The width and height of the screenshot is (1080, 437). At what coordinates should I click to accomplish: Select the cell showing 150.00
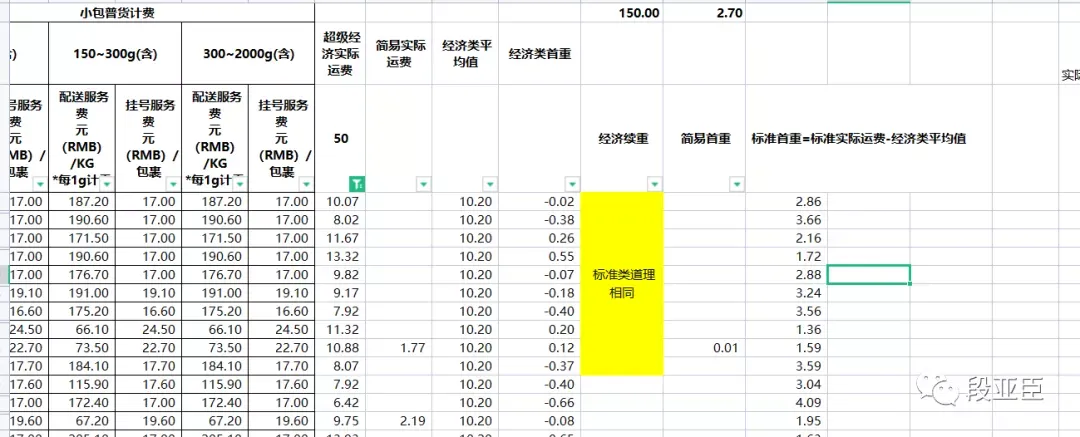tap(623, 12)
